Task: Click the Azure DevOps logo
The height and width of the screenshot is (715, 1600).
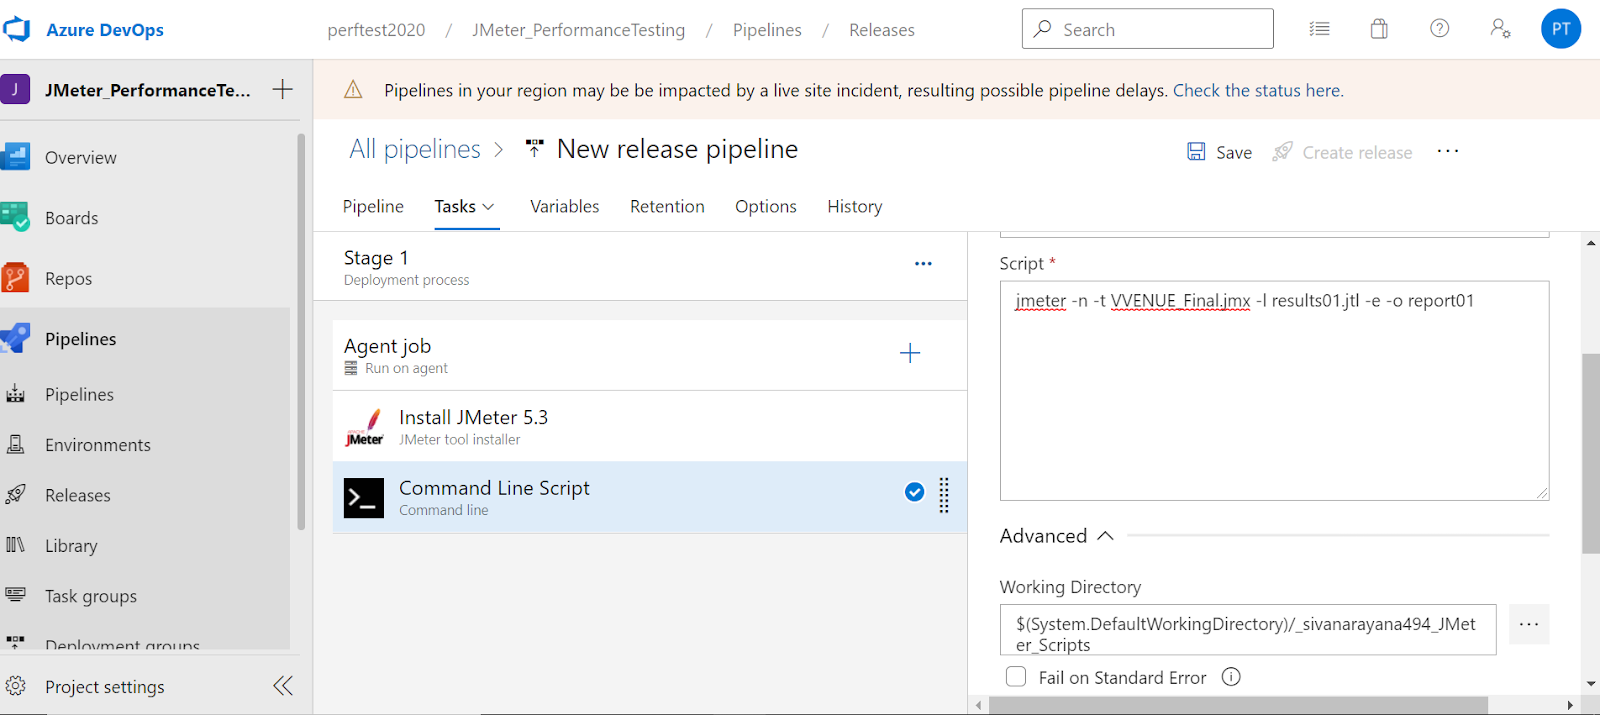Action: pos(17,30)
